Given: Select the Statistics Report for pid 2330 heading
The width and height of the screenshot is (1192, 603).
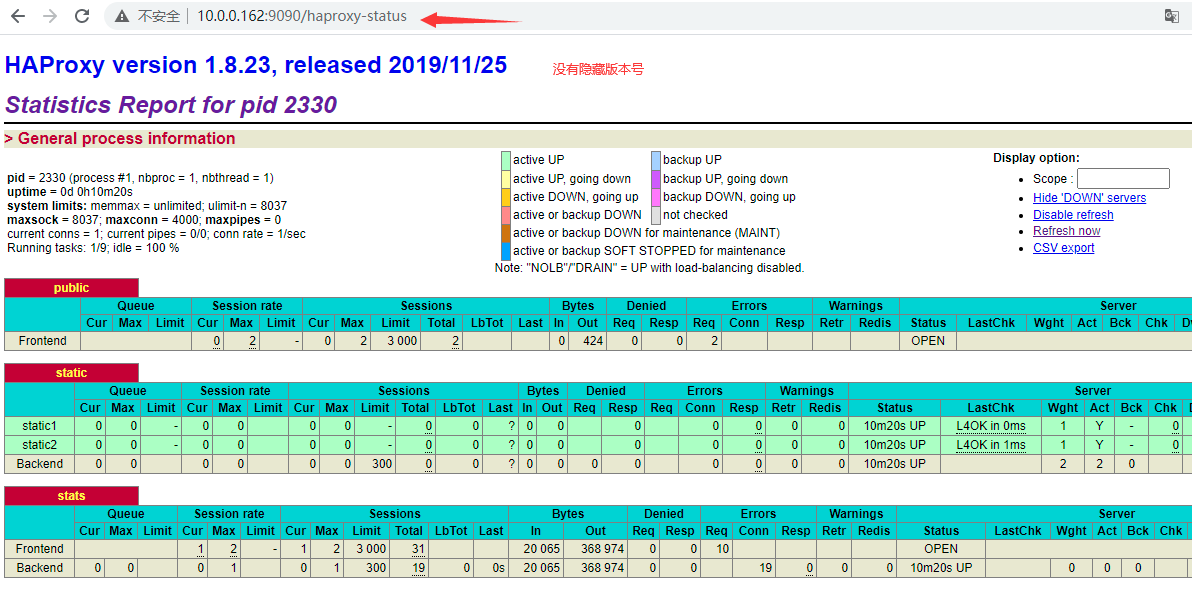Looking at the screenshot, I should 170,105.
